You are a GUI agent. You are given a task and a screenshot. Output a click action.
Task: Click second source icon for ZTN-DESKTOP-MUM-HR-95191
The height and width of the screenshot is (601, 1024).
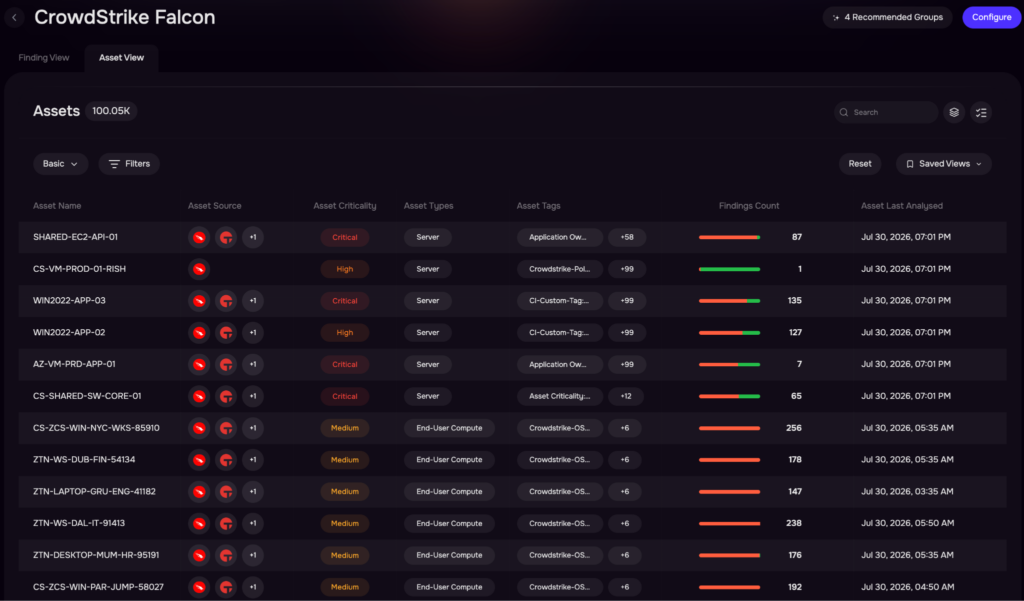226,555
